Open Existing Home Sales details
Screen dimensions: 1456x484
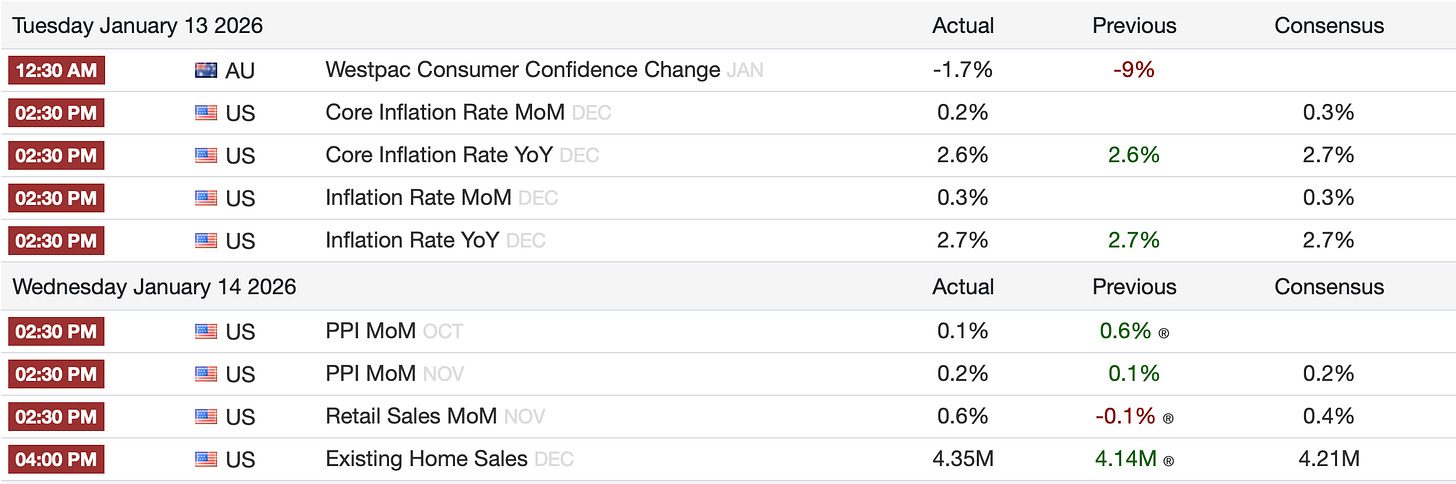click(426, 459)
